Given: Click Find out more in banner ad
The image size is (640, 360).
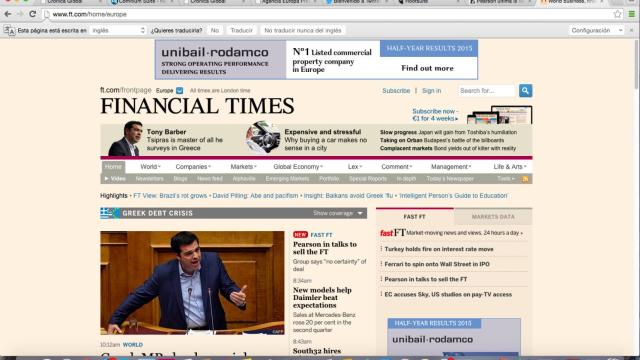Looking at the screenshot, I should click(x=427, y=68).
